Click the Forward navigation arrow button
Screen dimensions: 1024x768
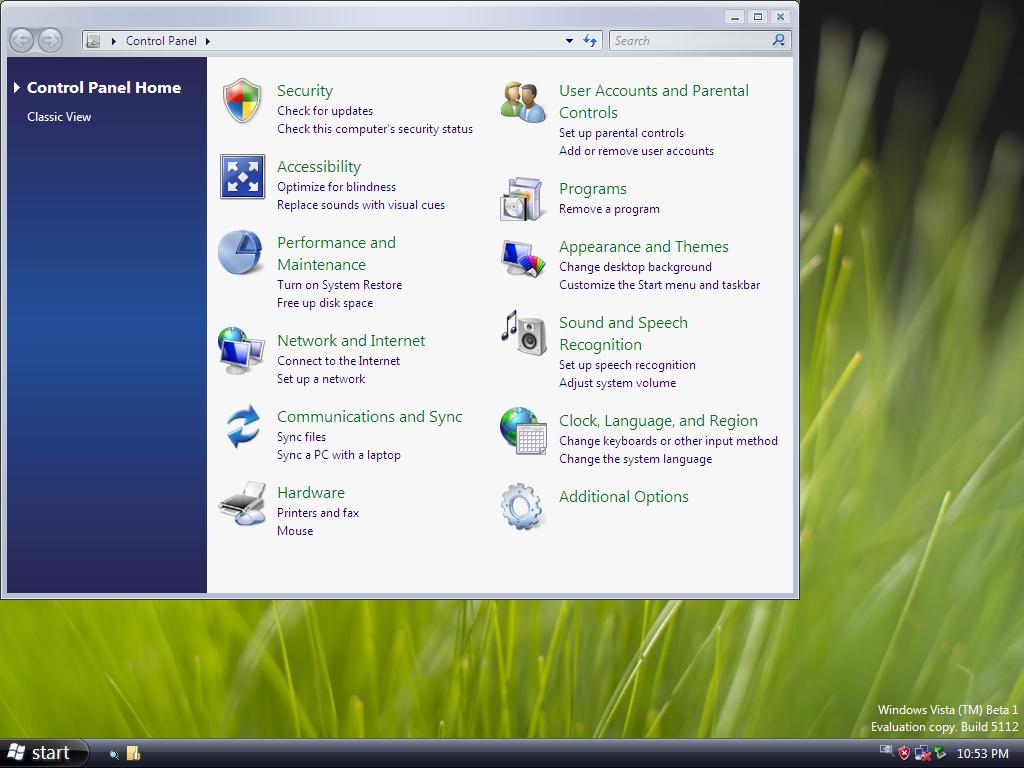[x=50, y=40]
